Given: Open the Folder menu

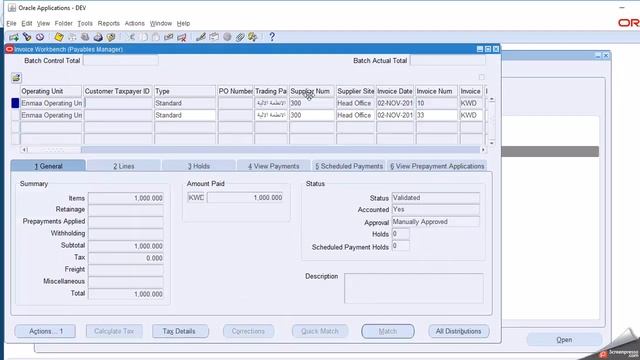Looking at the screenshot, I should tap(64, 24).
